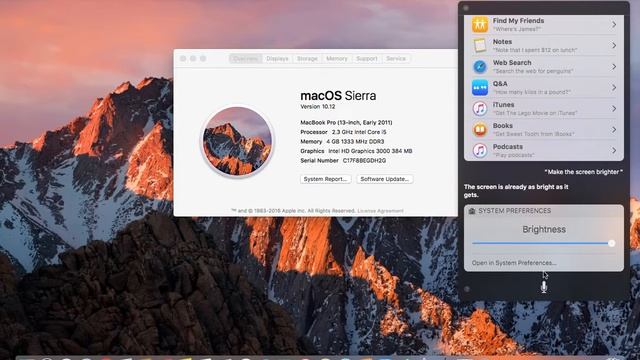Expand the Find My Friends row chevron
This screenshot has width=640, height=360.
pyautogui.click(x=614, y=25)
